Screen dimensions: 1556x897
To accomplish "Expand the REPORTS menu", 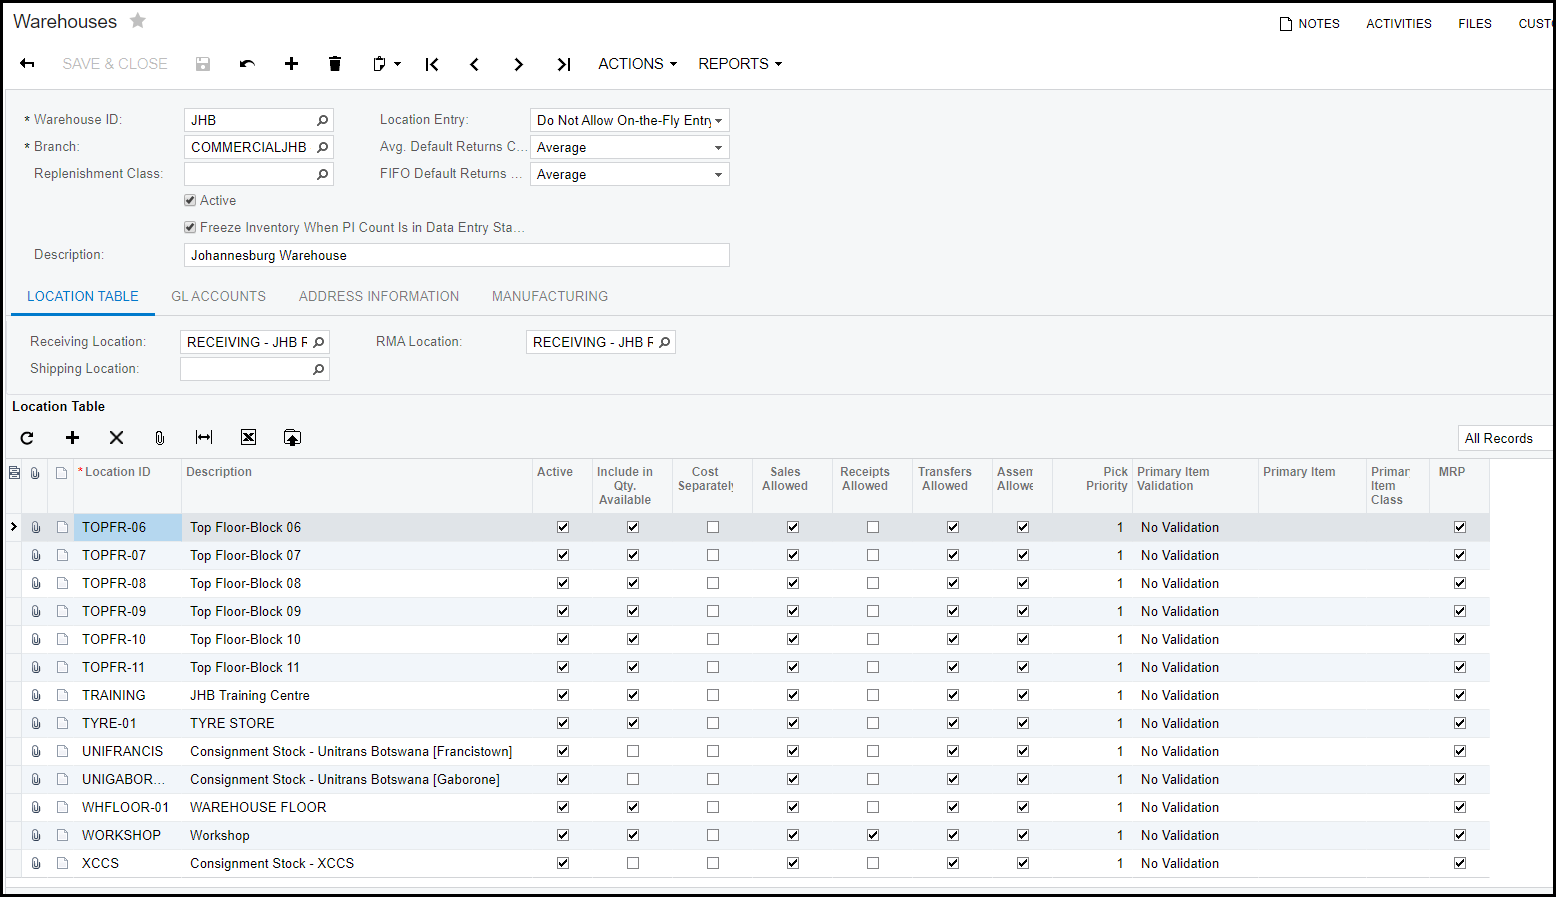I will (x=739, y=64).
